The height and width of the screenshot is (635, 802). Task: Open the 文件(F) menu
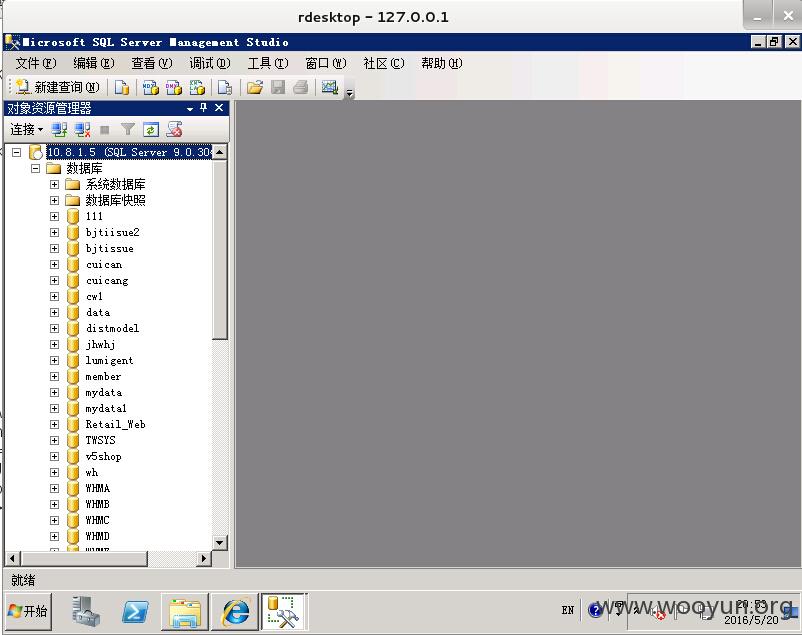[x=35, y=63]
